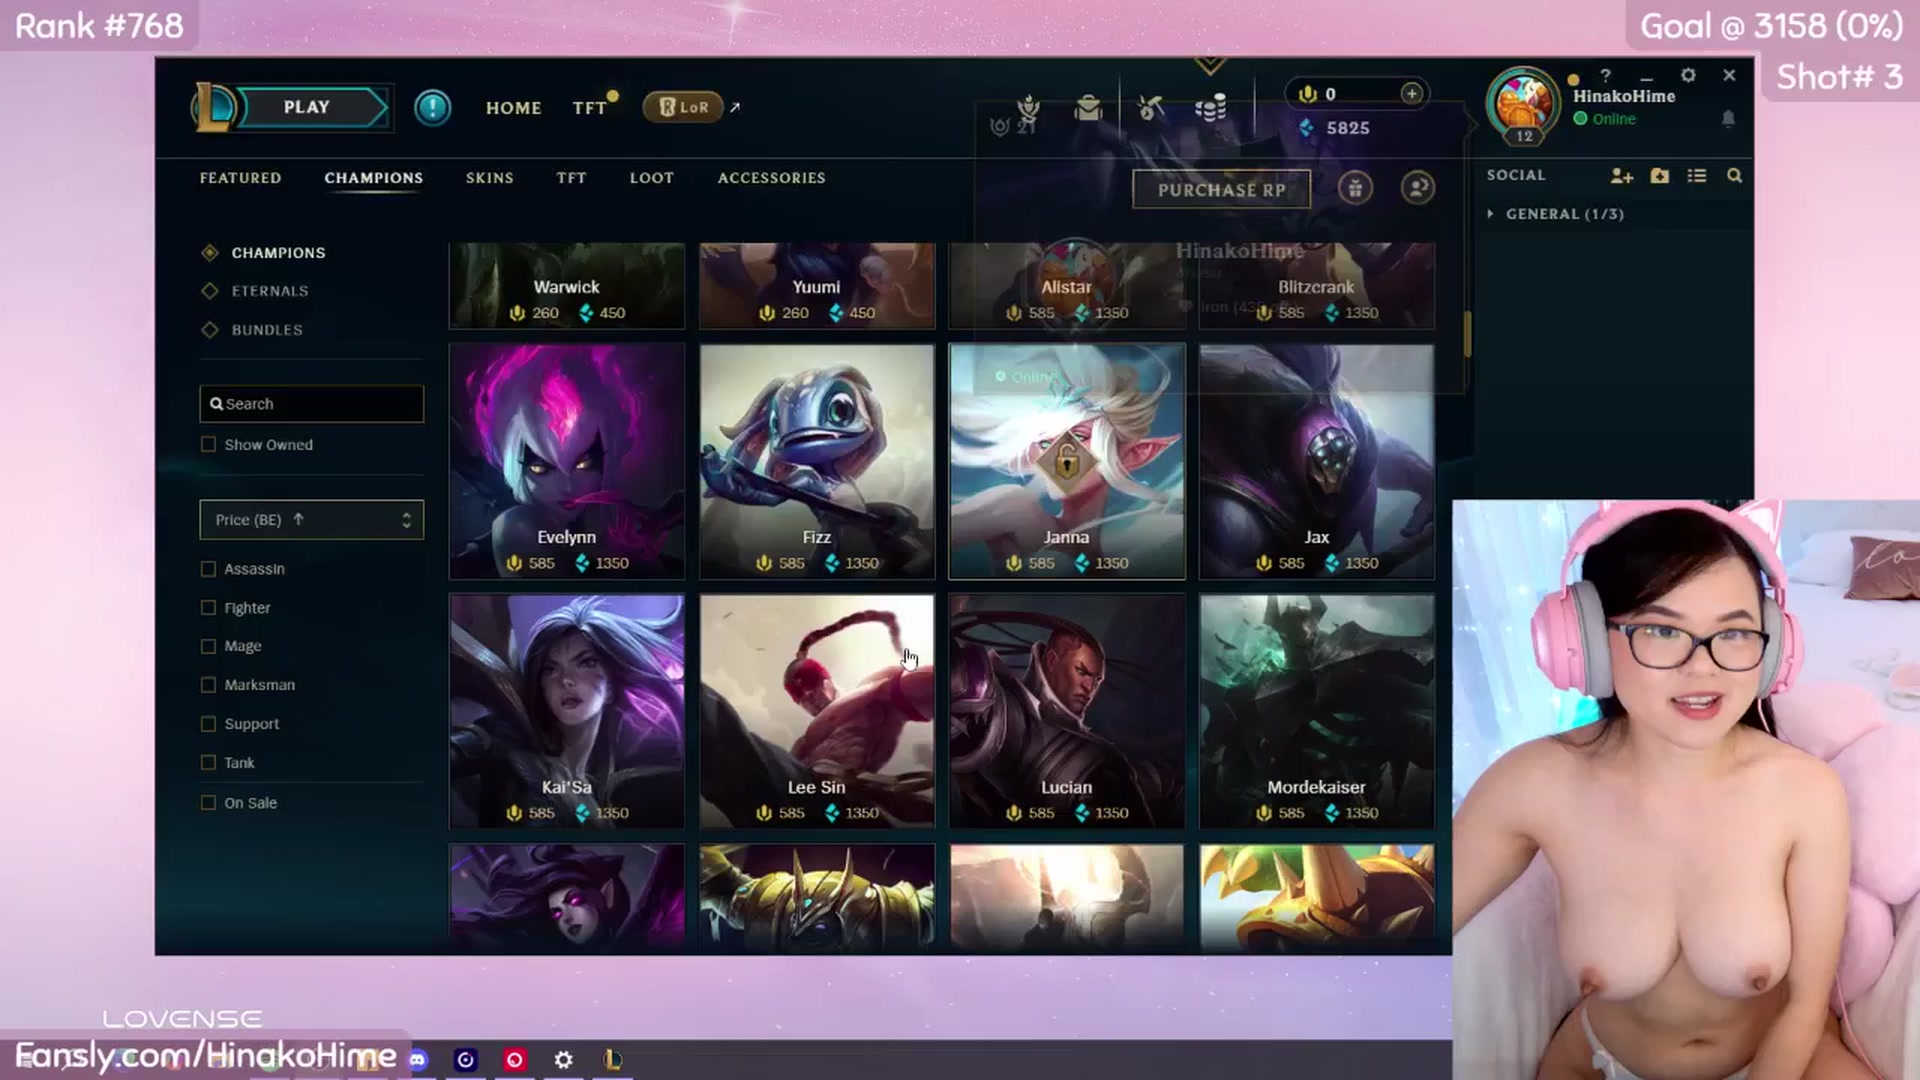Open the TFT store tab
This screenshot has height=1080, width=1920.
tap(571, 178)
